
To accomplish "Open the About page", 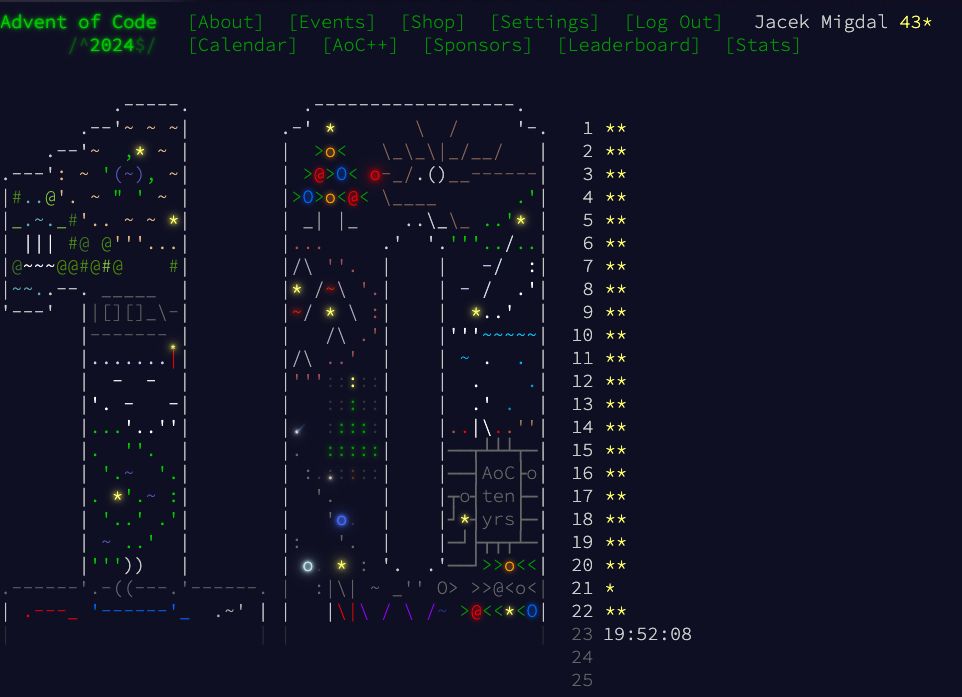I will click(226, 22).
